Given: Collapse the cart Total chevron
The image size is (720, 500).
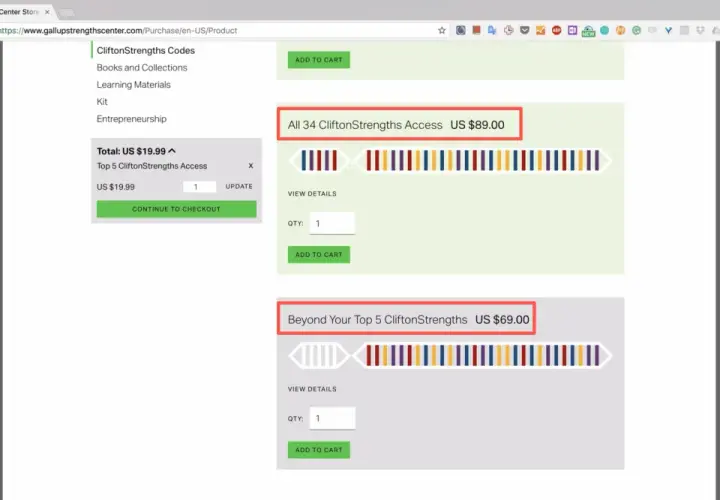Looking at the screenshot, I should 172,151.
